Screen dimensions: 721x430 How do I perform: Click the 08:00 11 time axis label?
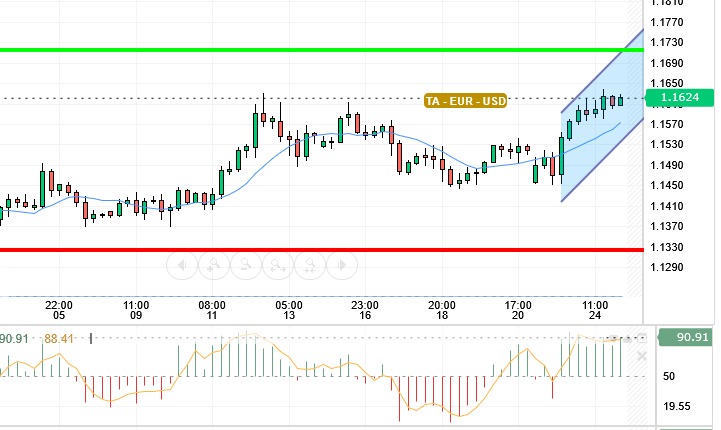212,310
